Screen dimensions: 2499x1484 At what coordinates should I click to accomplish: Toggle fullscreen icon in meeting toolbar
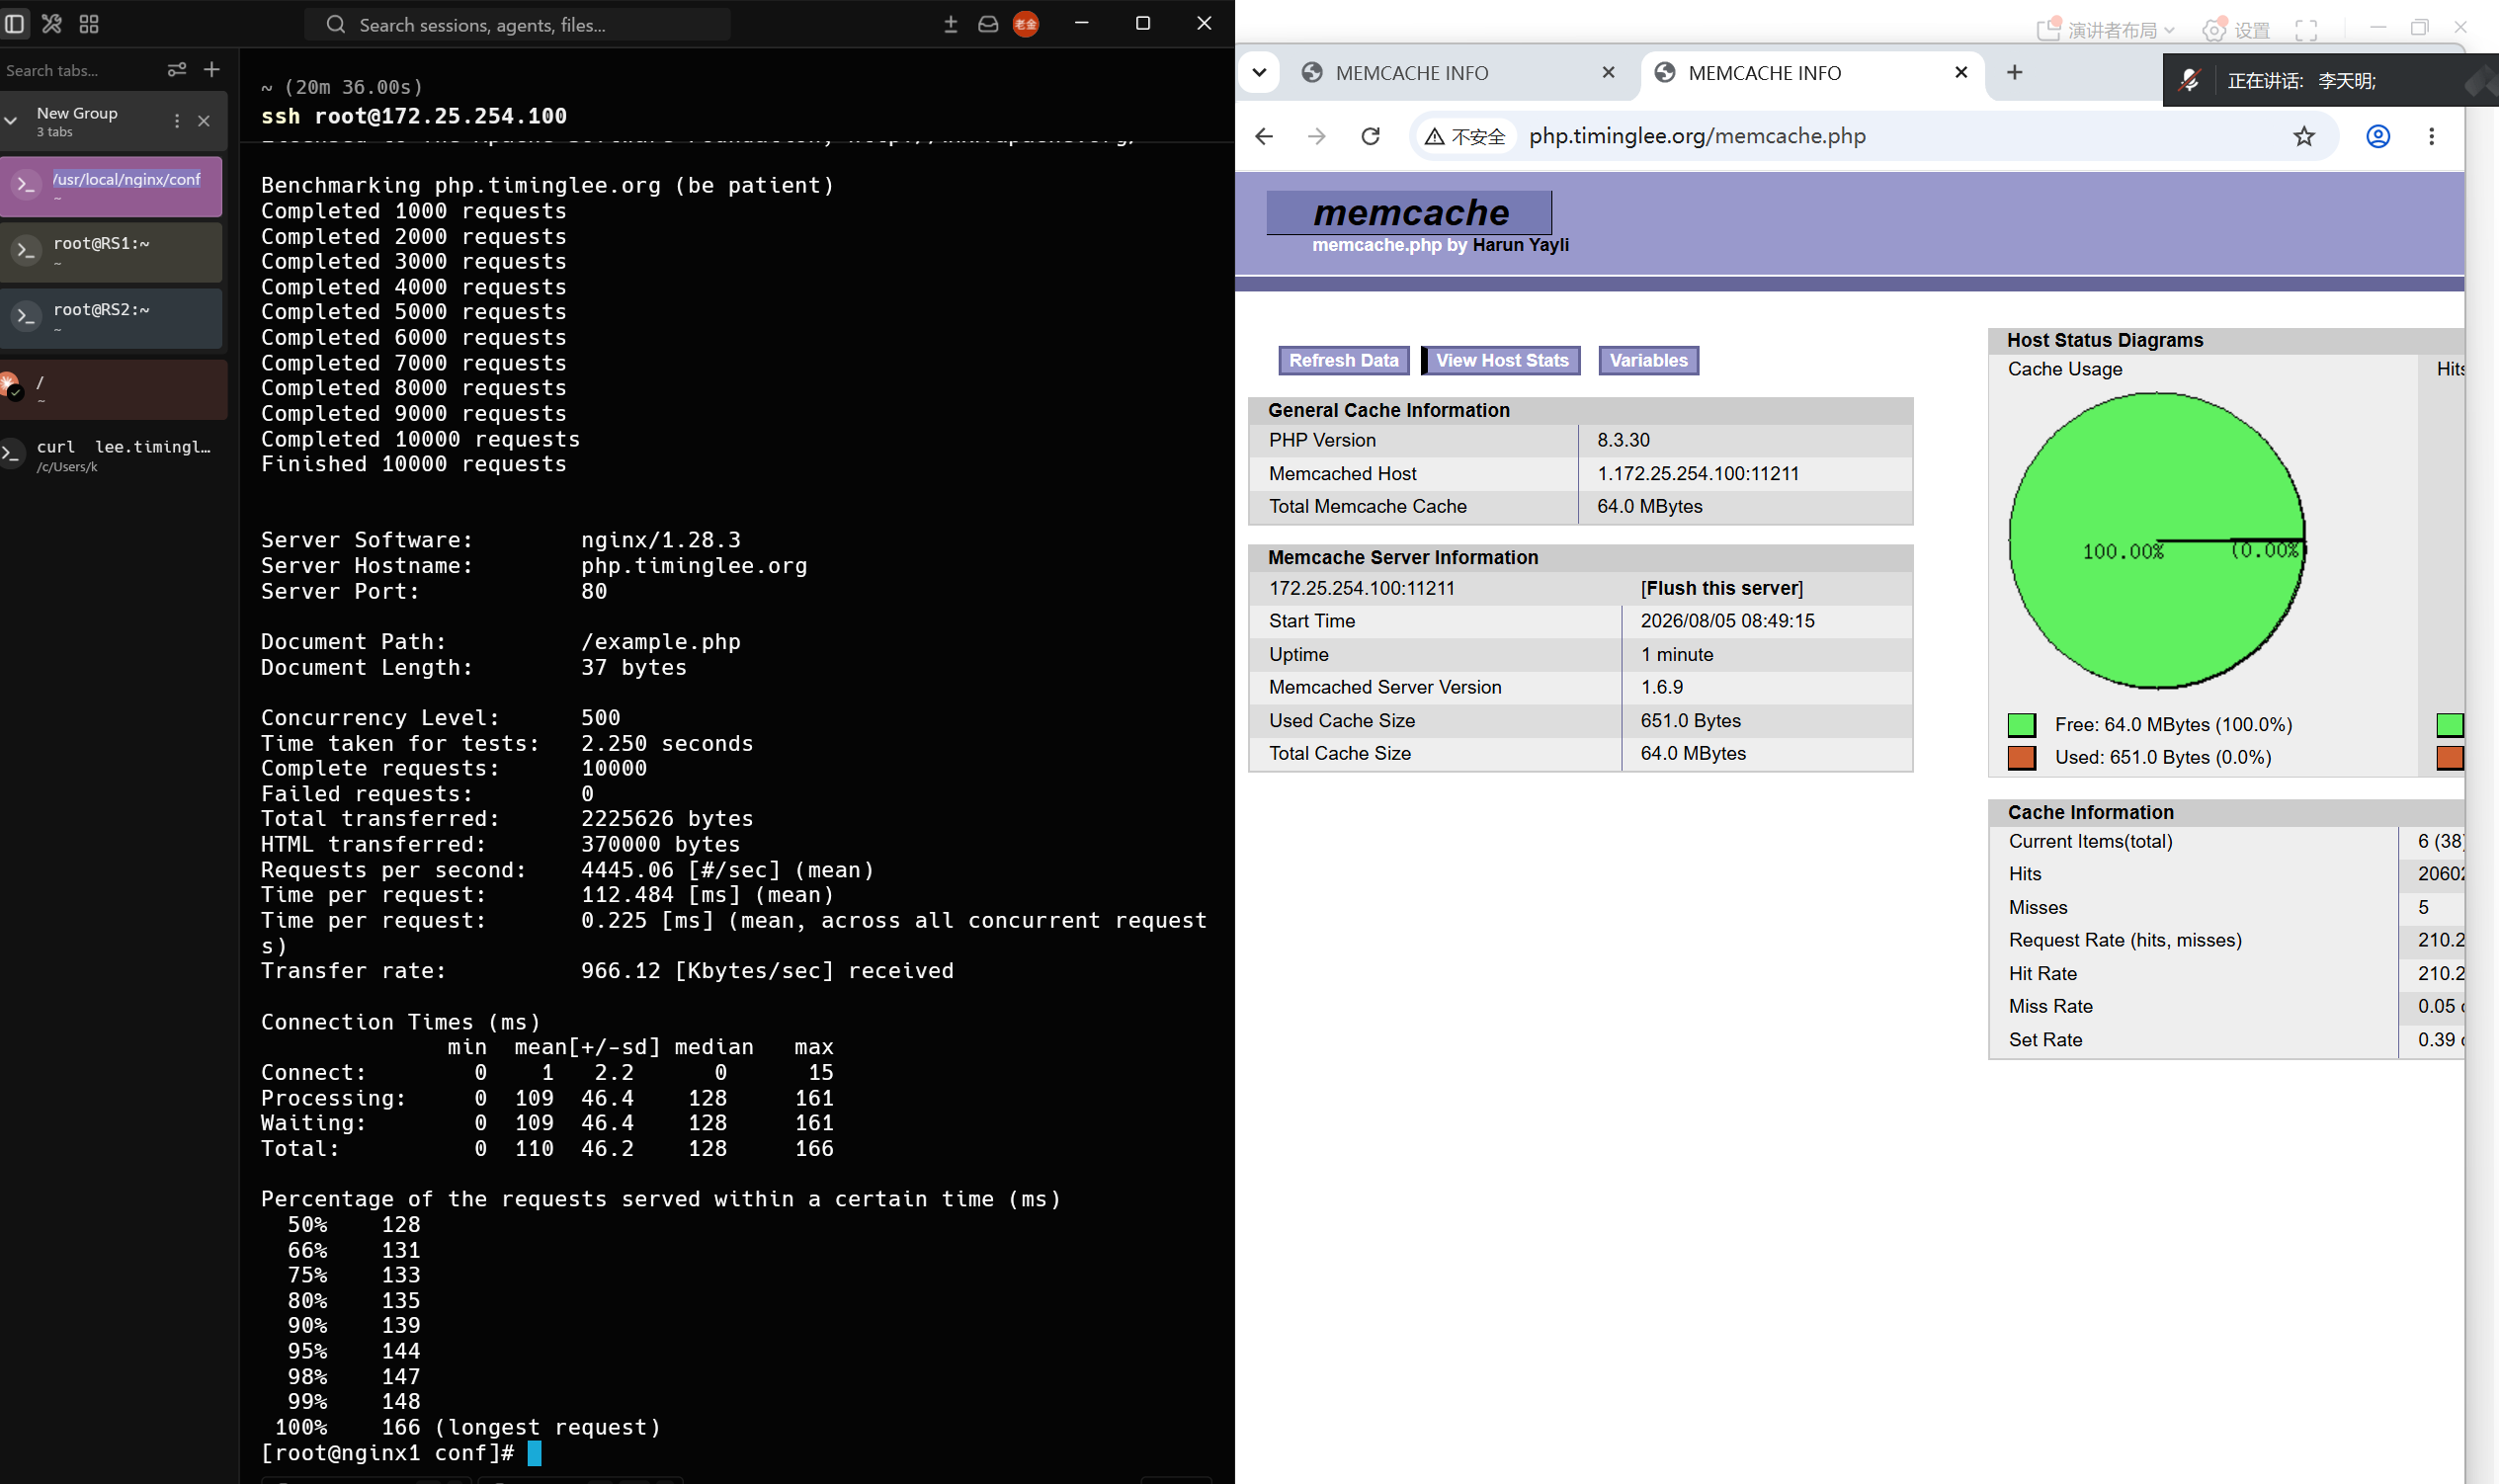click(x=2306, y=30)
